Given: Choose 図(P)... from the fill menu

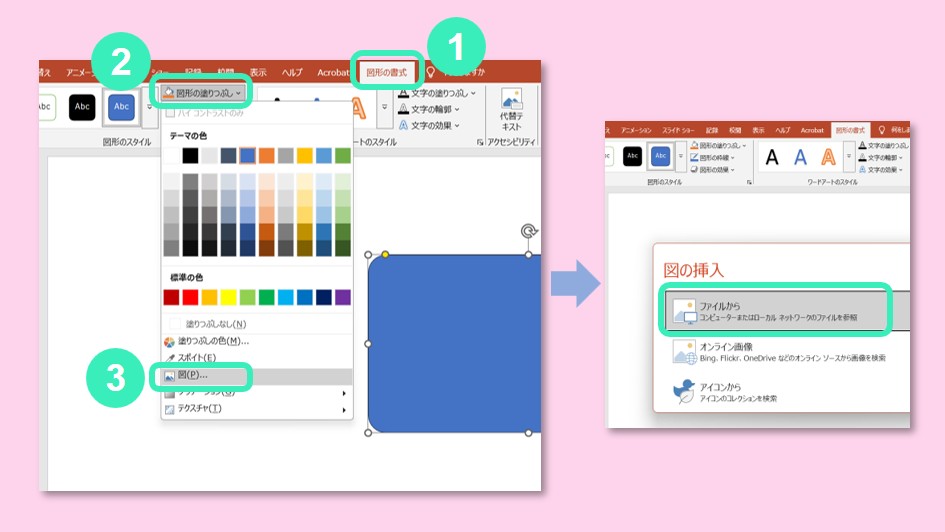Looking at the screenshot, I should (x=257, y=375).
